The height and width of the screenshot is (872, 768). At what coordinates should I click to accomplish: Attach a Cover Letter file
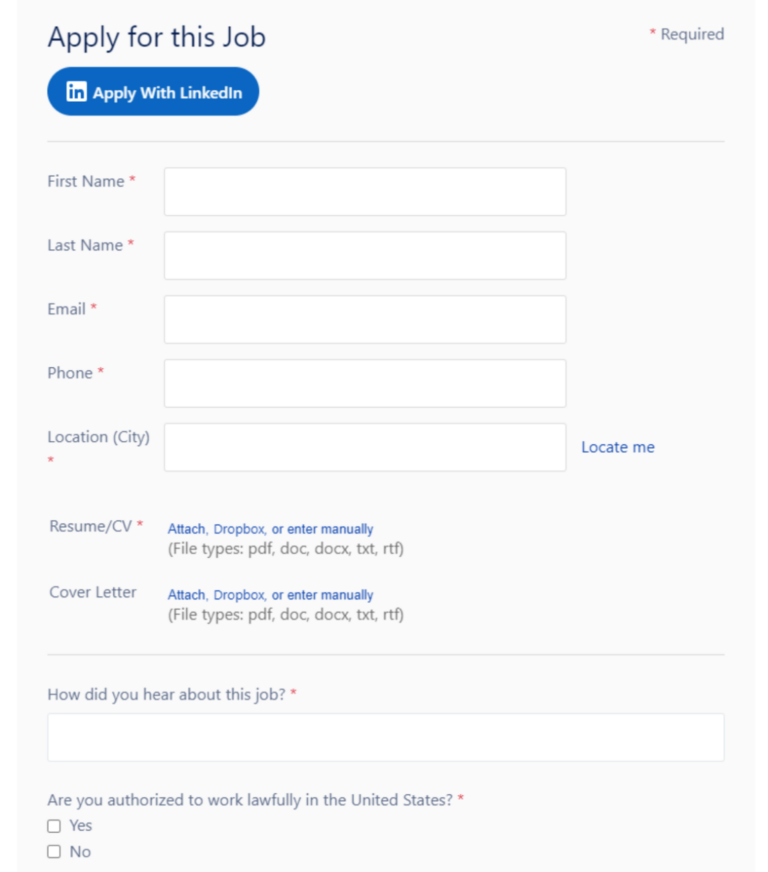(x=186, y=595)
